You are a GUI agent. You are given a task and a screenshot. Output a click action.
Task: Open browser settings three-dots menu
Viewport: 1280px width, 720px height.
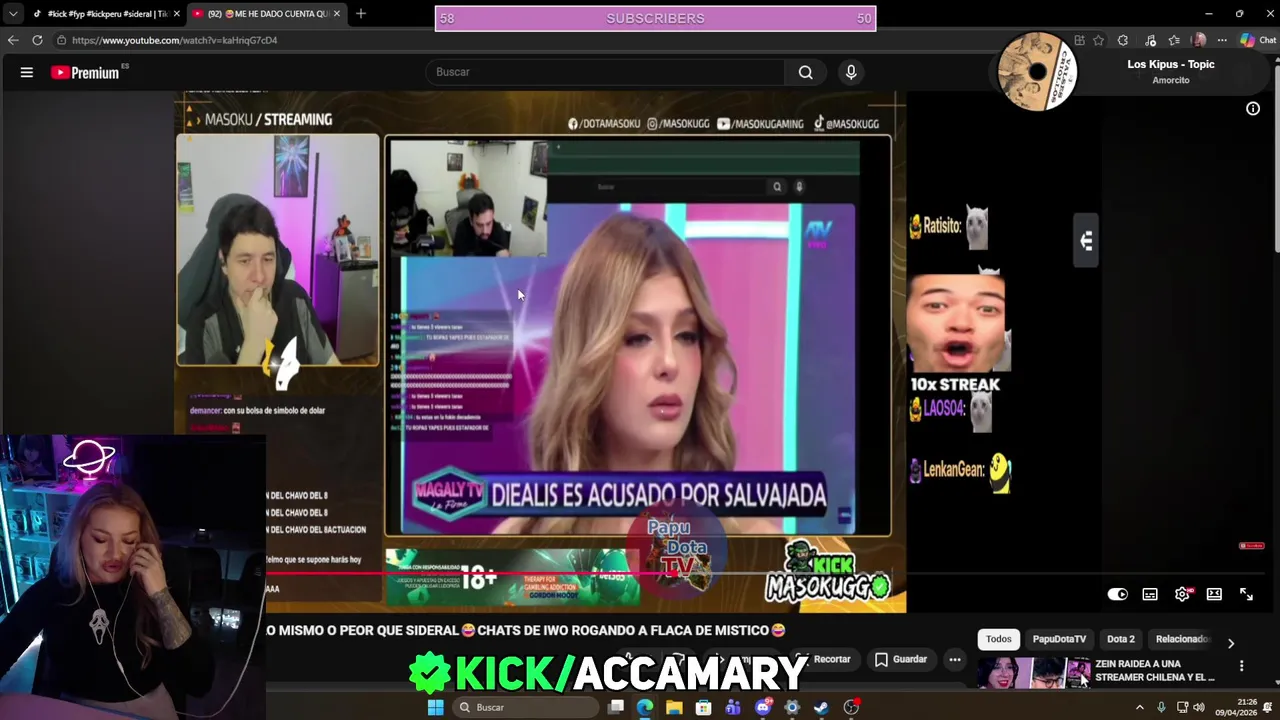1222,40
